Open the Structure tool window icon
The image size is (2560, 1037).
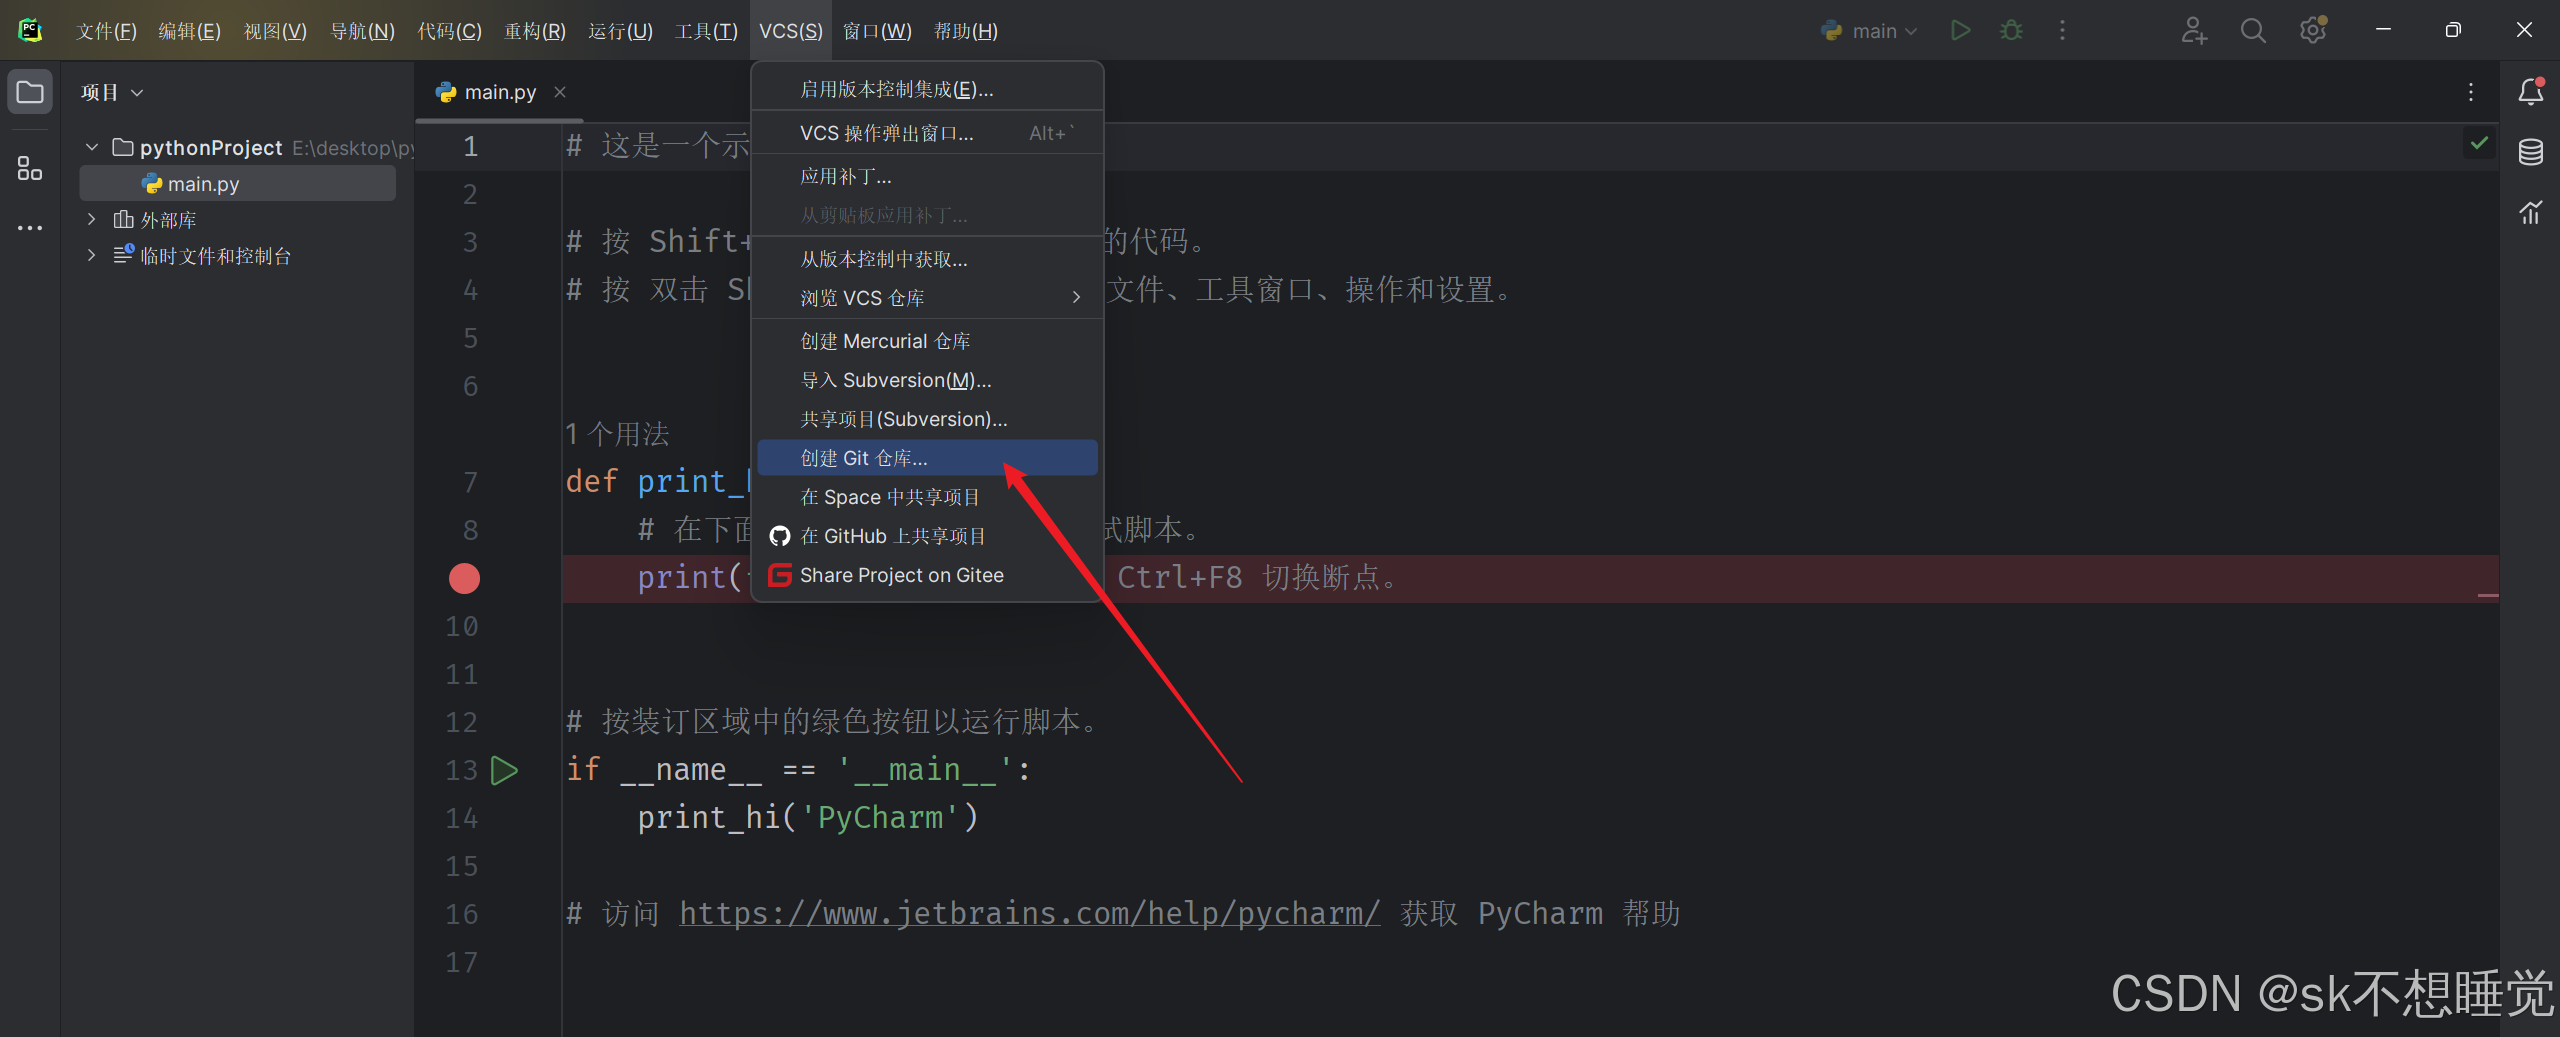pyautogui.click(x=30, y=168)
